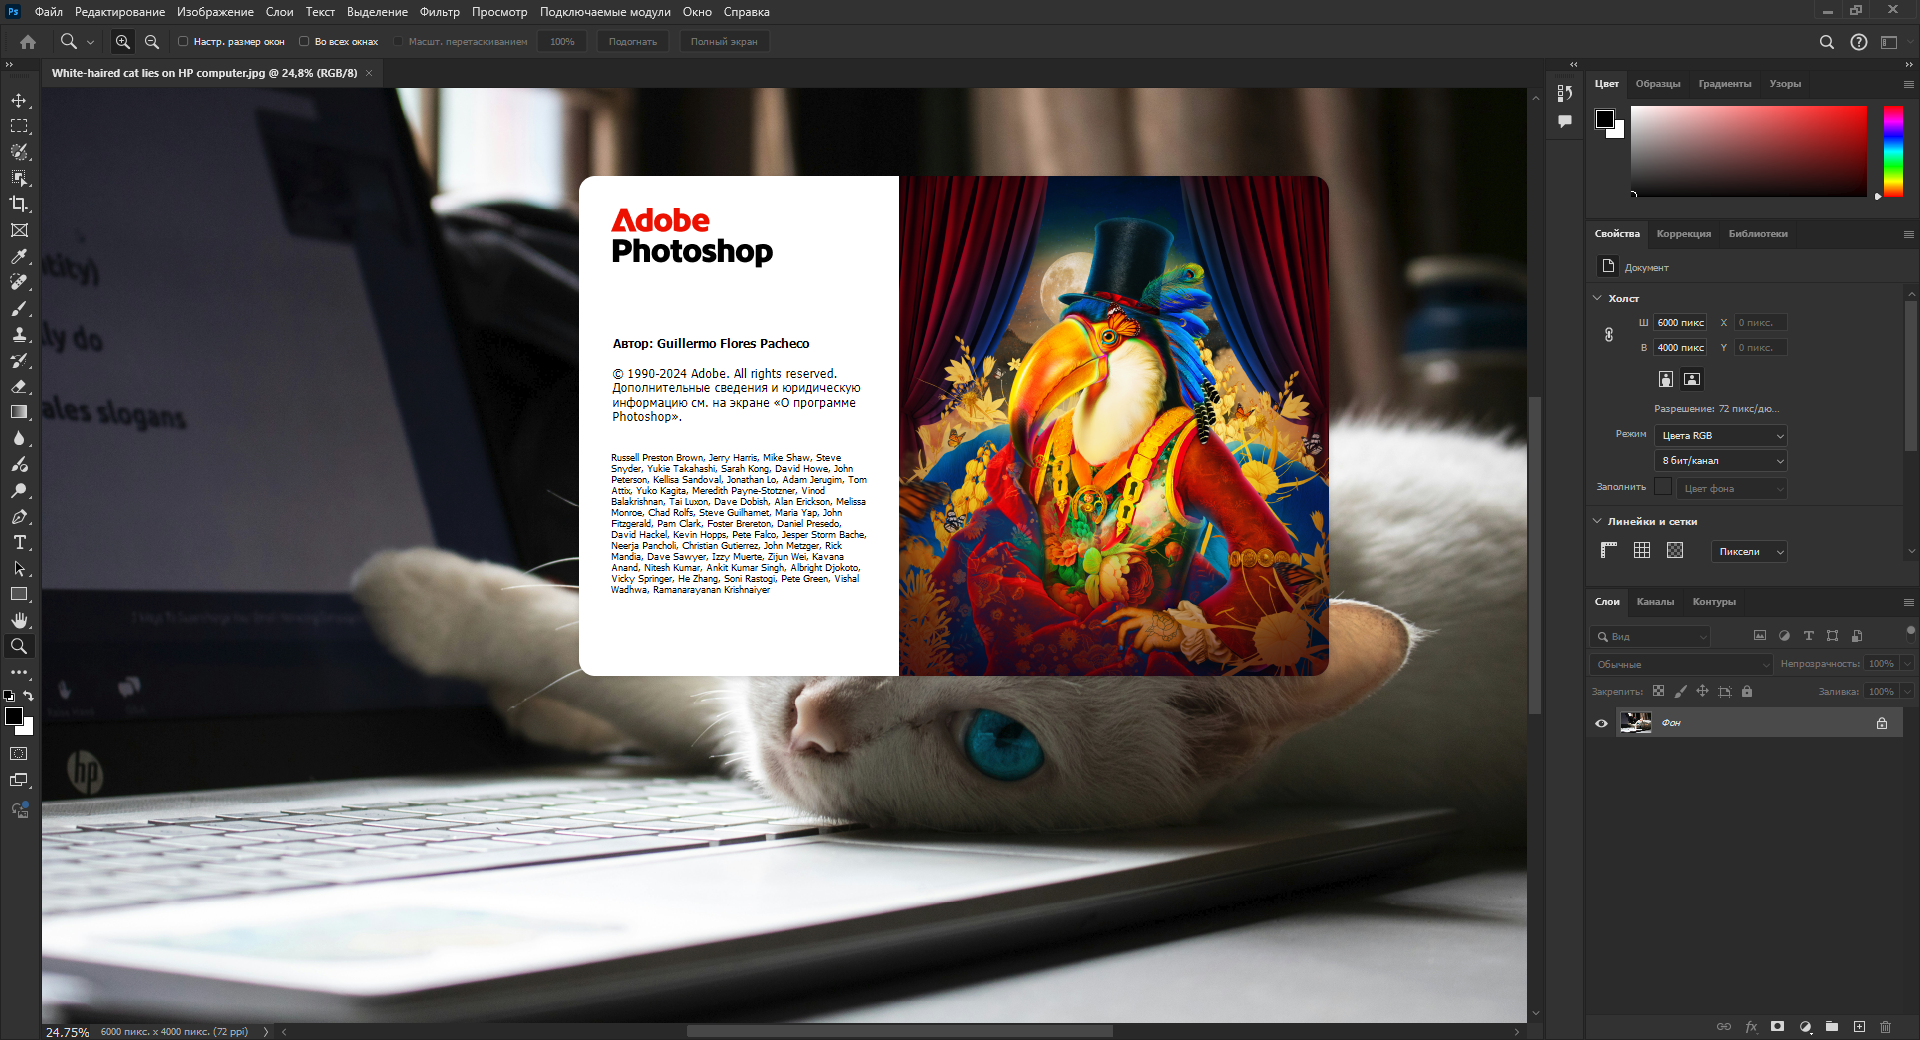Image resolution: width=1920 pixels, height=1040 pixels.
Task: Select the Path Selection arrow tool
Action: (x=19, y=569)
